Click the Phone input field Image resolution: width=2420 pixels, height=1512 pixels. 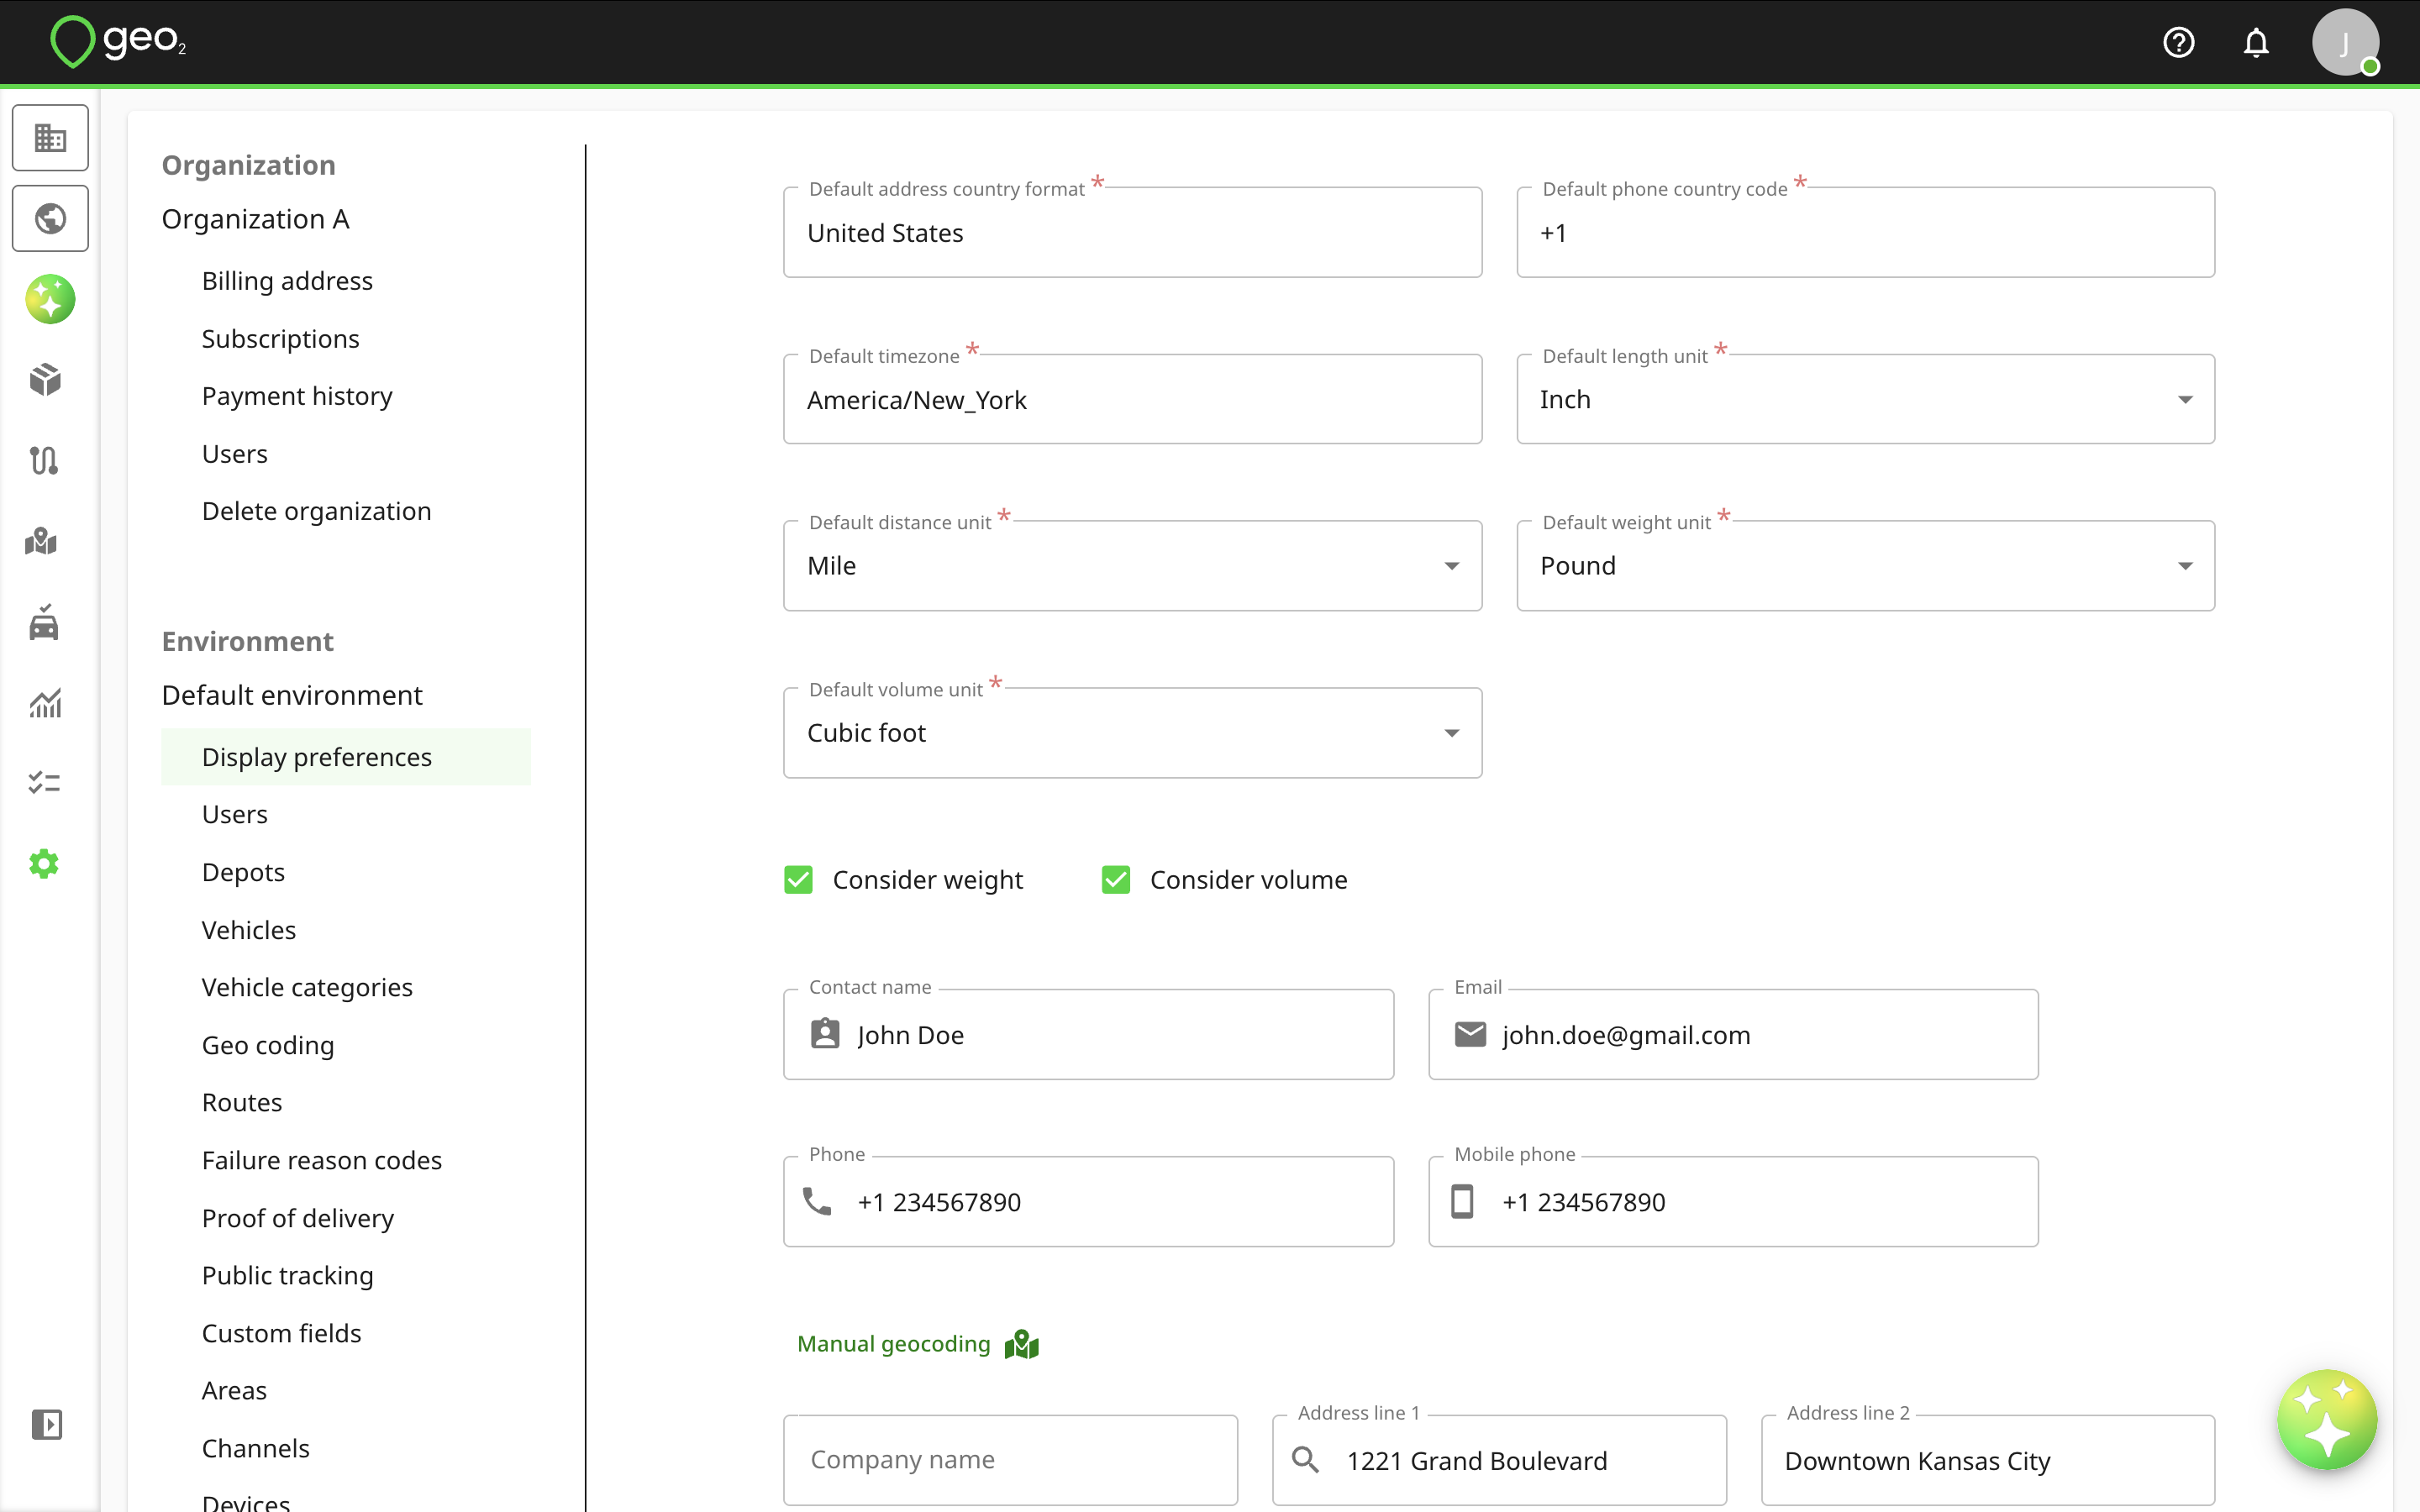point(1088,1201)
